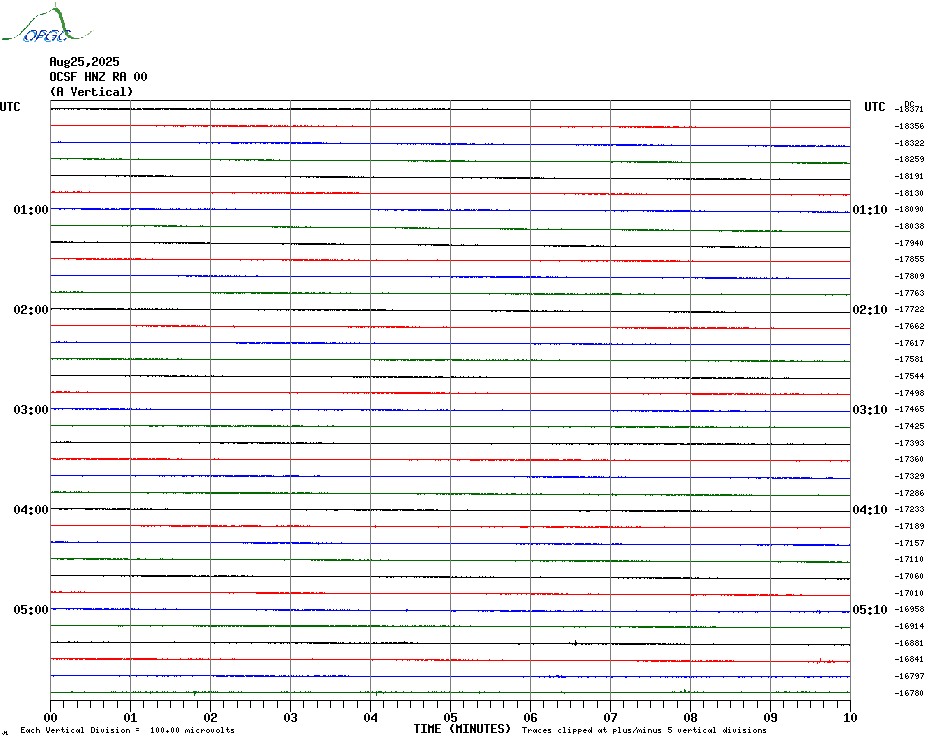Click DC offset value -17110
The height and width of the screenshot is (744, 930).
(x=909, y=559)
